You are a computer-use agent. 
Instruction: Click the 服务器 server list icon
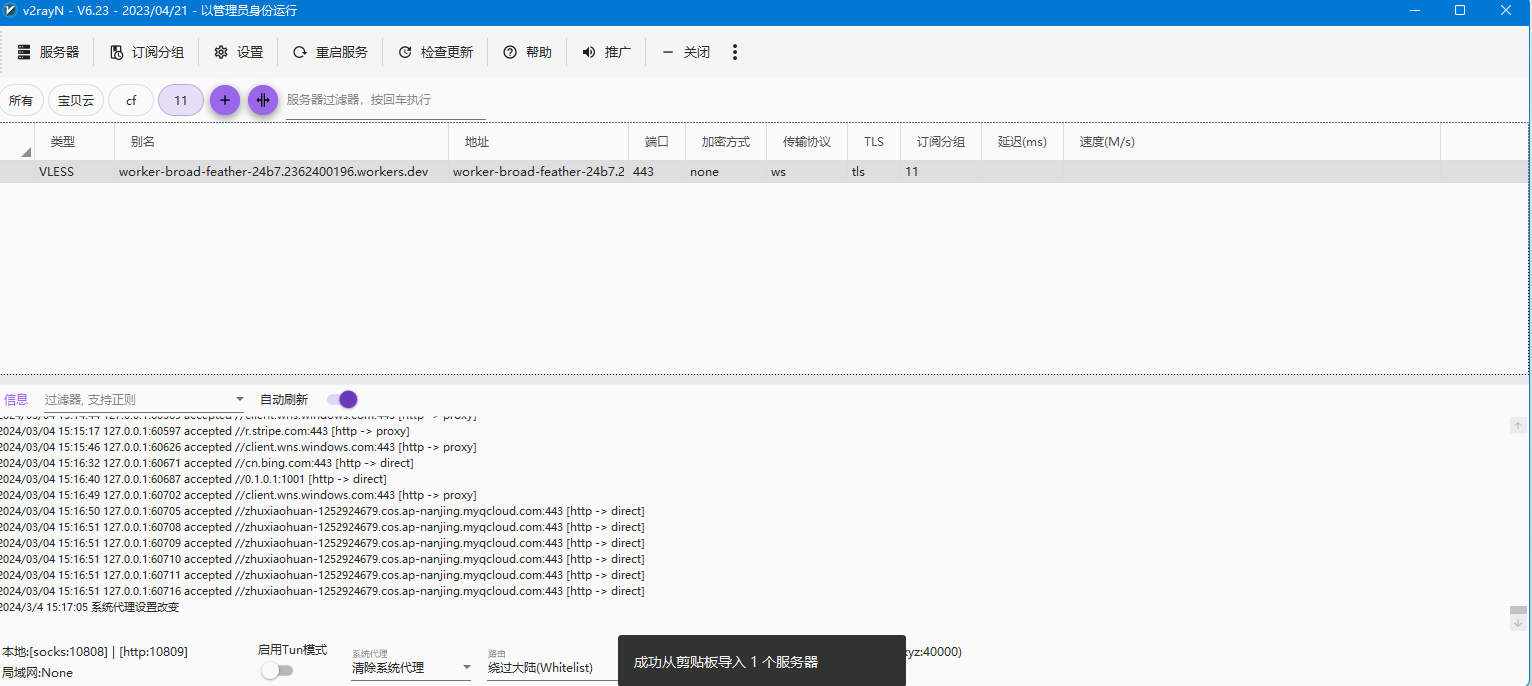(x=24, y=52)
